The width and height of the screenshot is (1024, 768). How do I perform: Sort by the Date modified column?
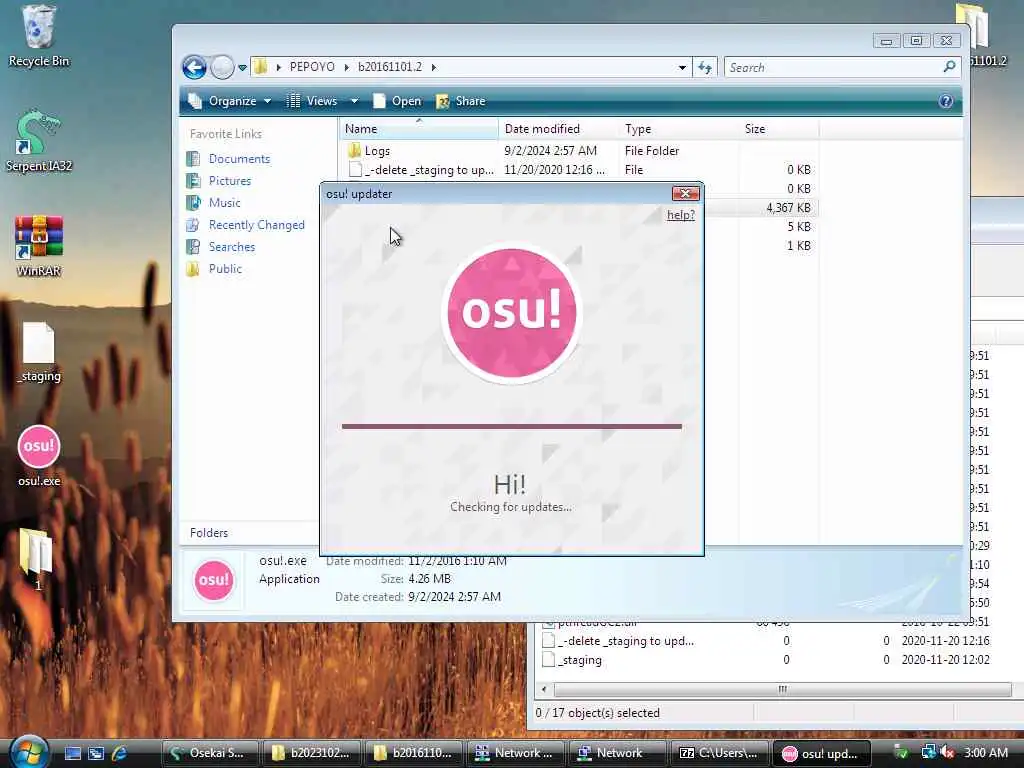coord(558,129)
